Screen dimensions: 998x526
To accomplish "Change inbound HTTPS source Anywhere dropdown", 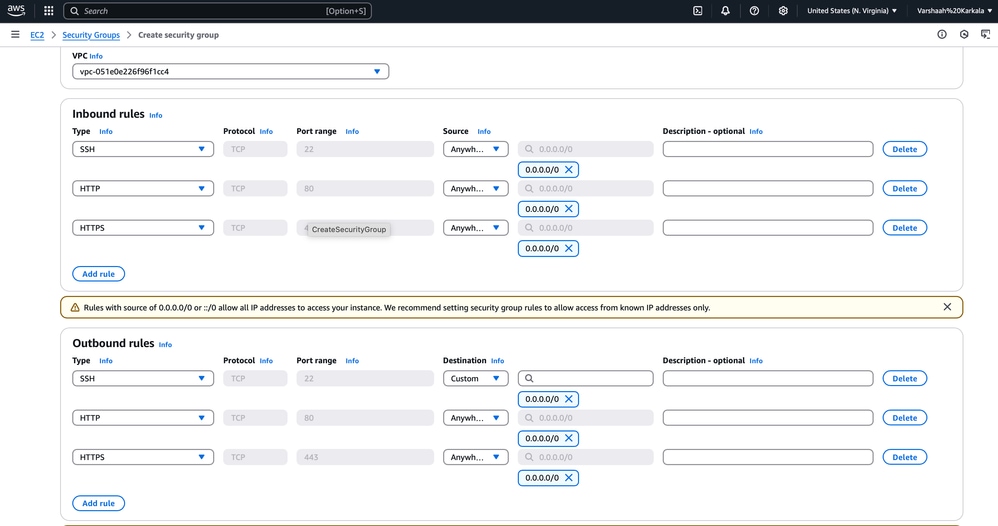I will coord(475,228).
